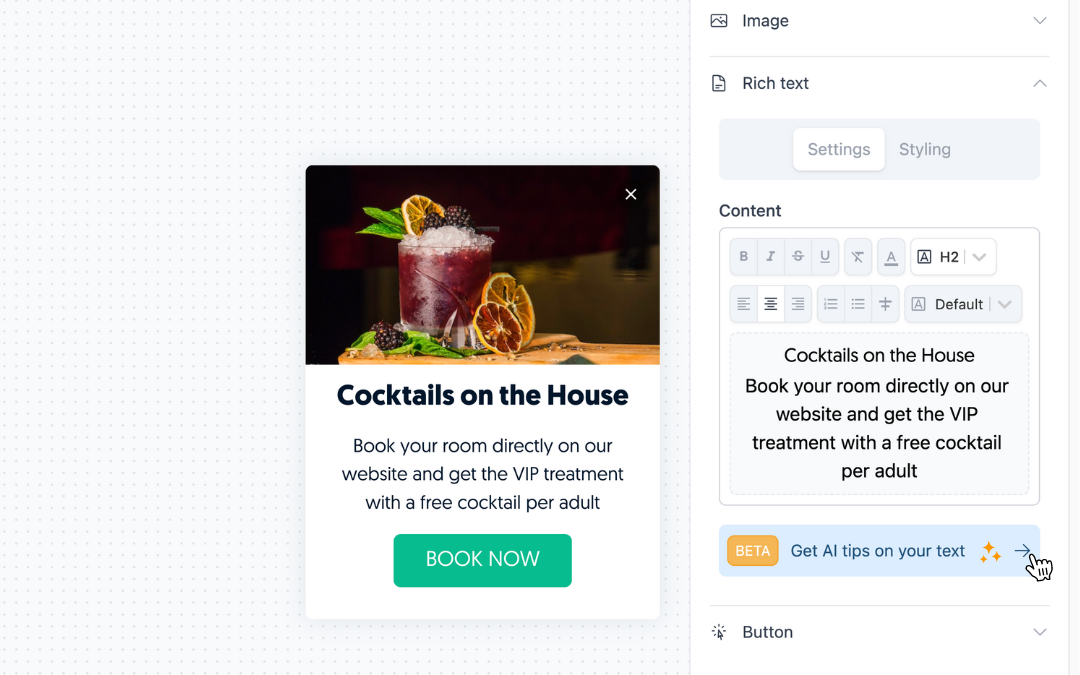1080x675 pixels.
Task: Clear text formatting
Action: click(858, 256)
